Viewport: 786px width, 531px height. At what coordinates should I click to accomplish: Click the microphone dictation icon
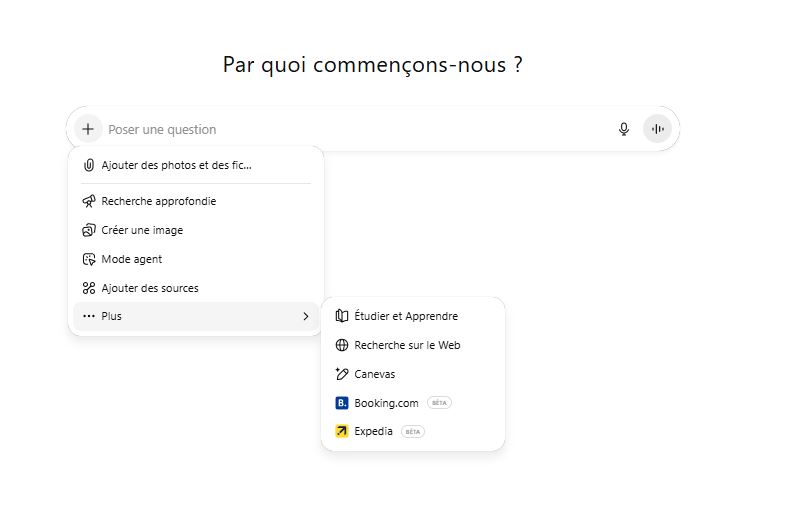[x=624, y=129]
